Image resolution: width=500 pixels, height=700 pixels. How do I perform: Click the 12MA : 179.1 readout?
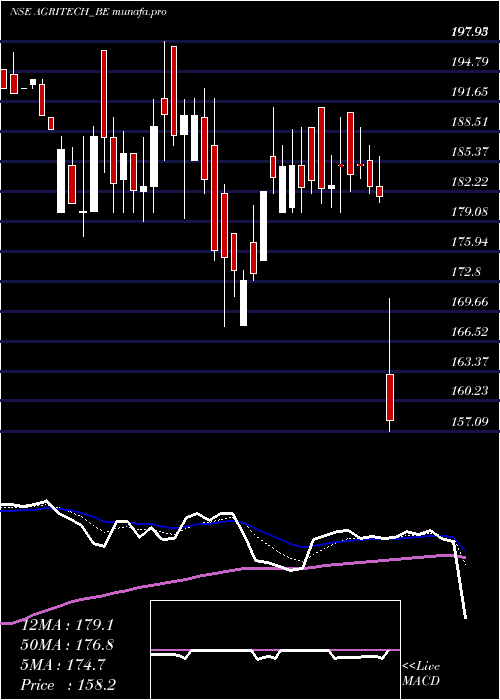click(68, 625)
